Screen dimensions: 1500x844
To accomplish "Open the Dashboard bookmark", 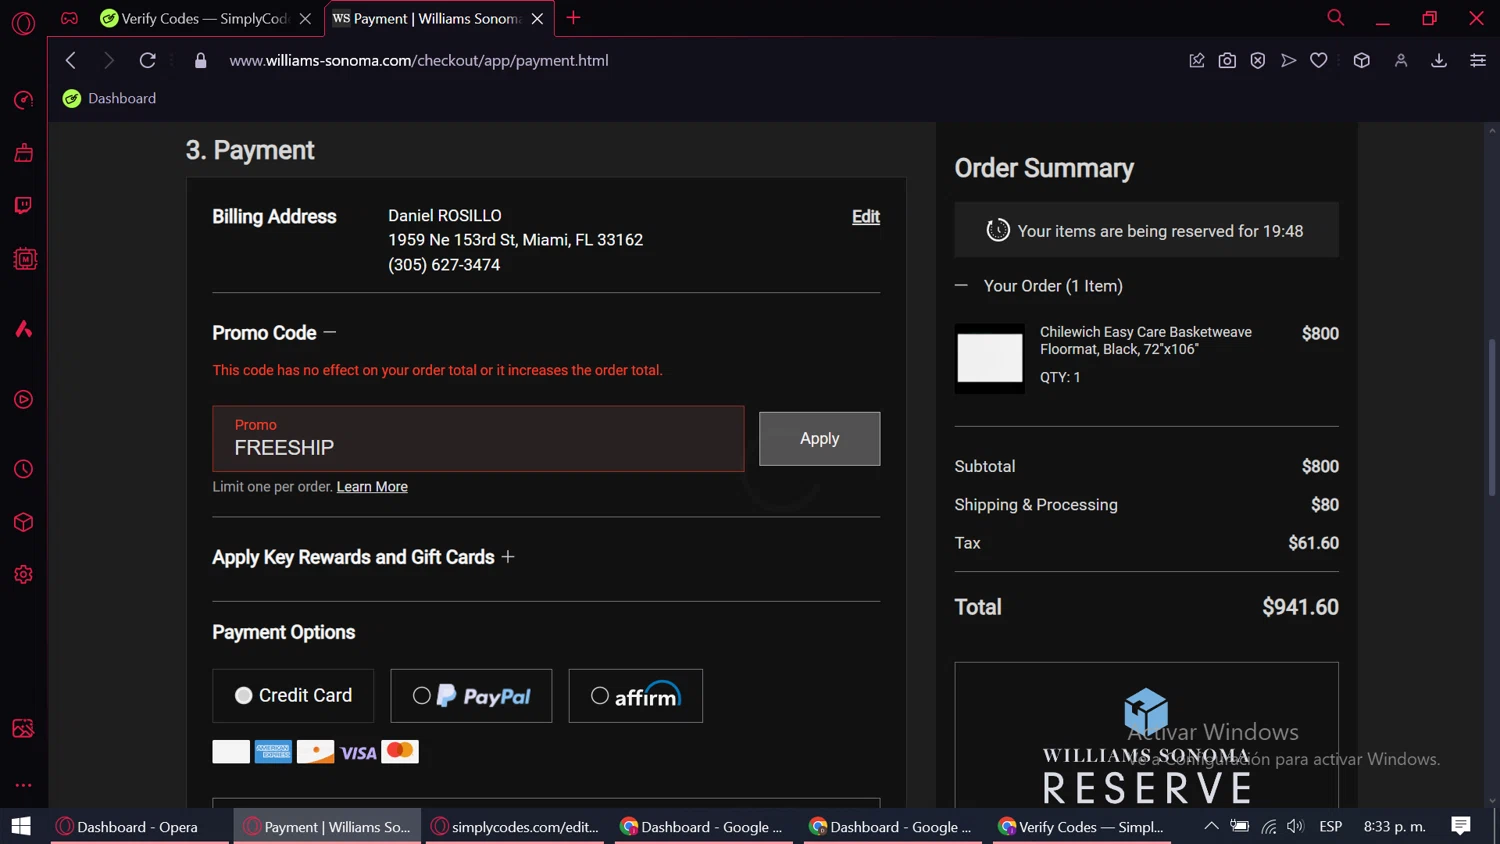I will (109, 98).
